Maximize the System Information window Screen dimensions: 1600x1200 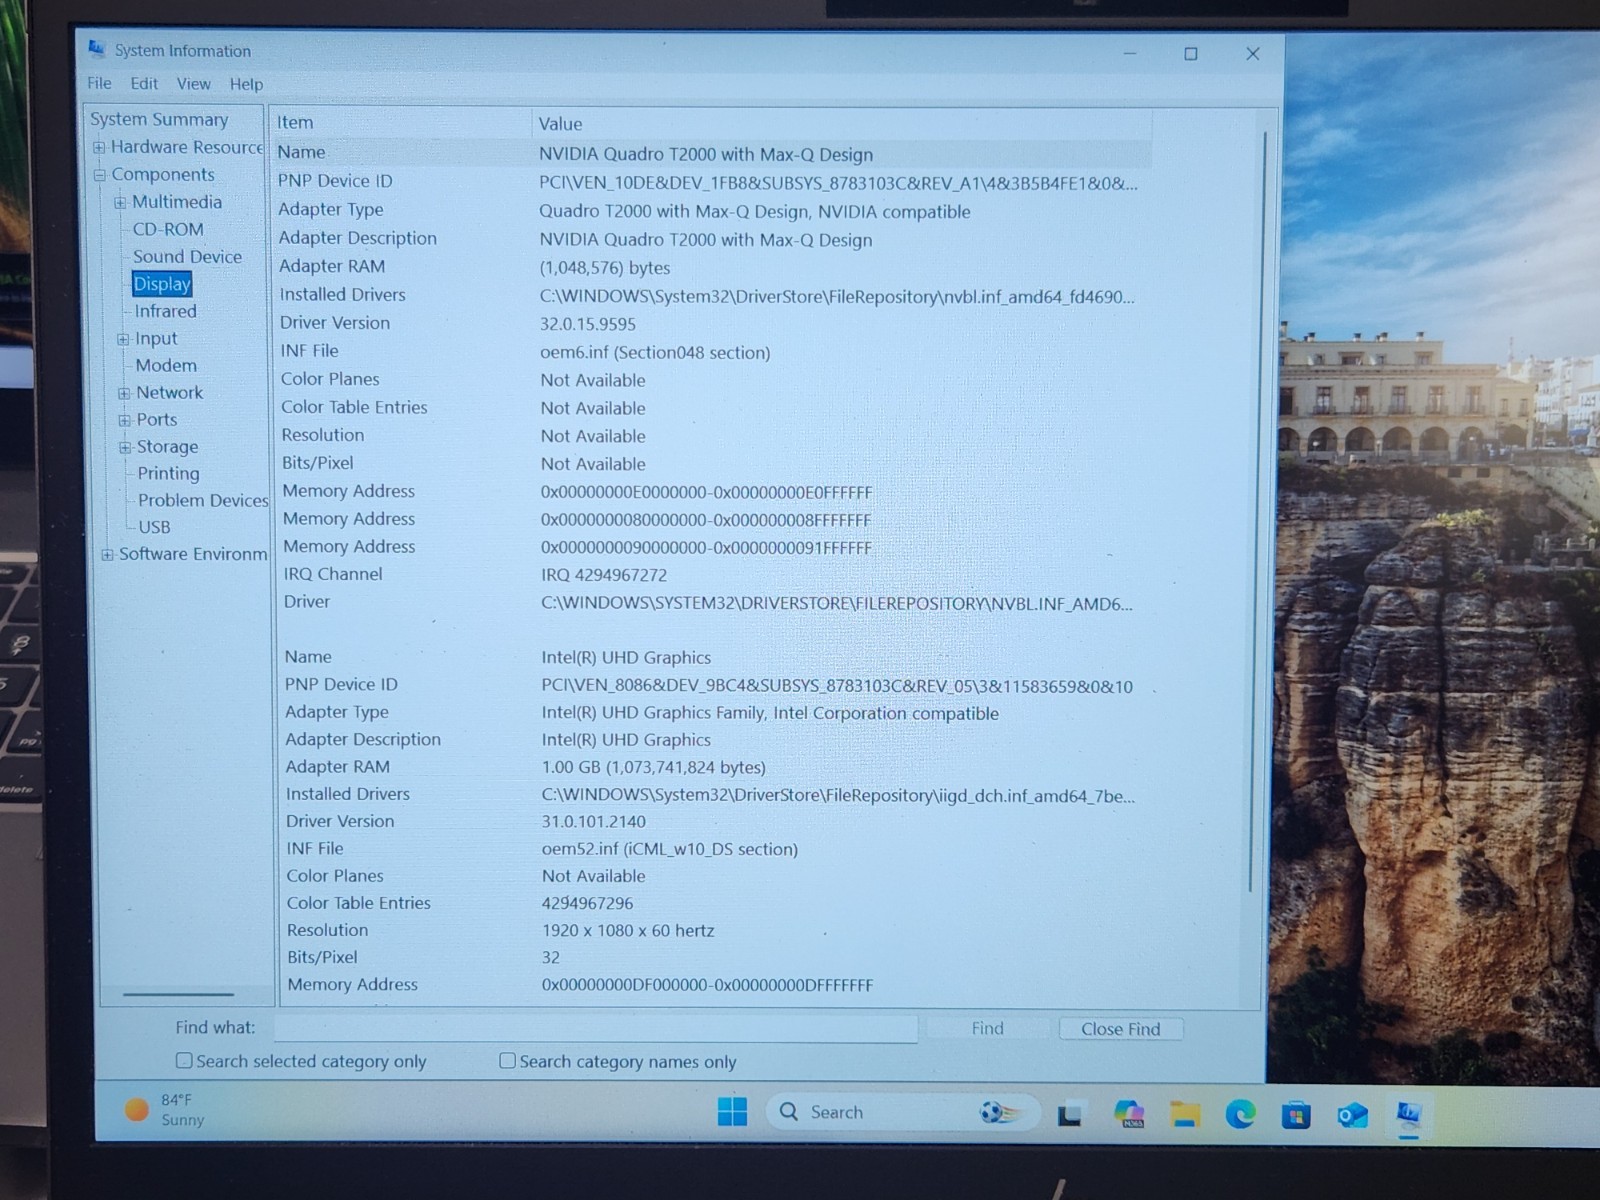coord(1190,54)
